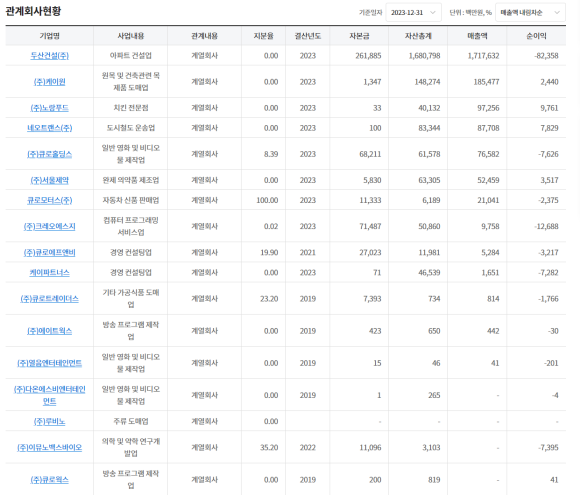Select the 도시철도 운송업 business cell
This screenshot has width=580, height=495.
(131, 128)
